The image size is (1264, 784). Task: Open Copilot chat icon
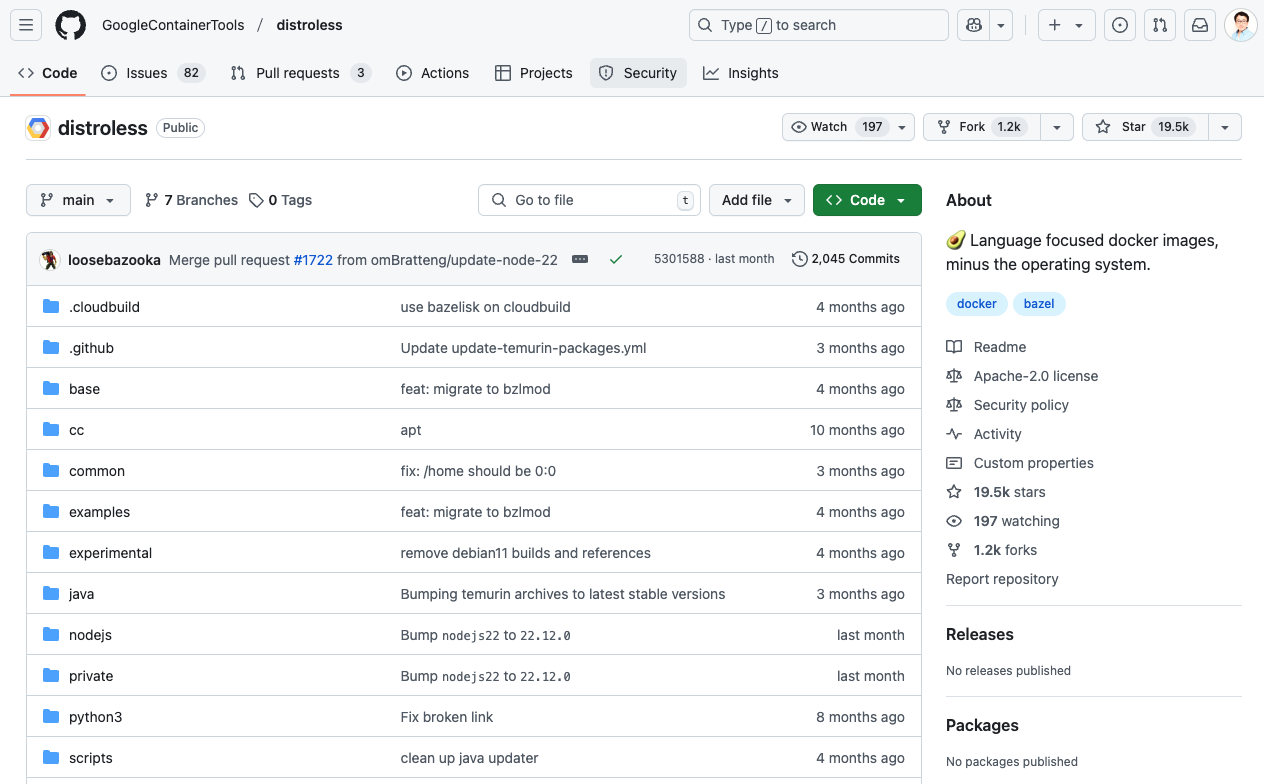click(x=972, y=25)
